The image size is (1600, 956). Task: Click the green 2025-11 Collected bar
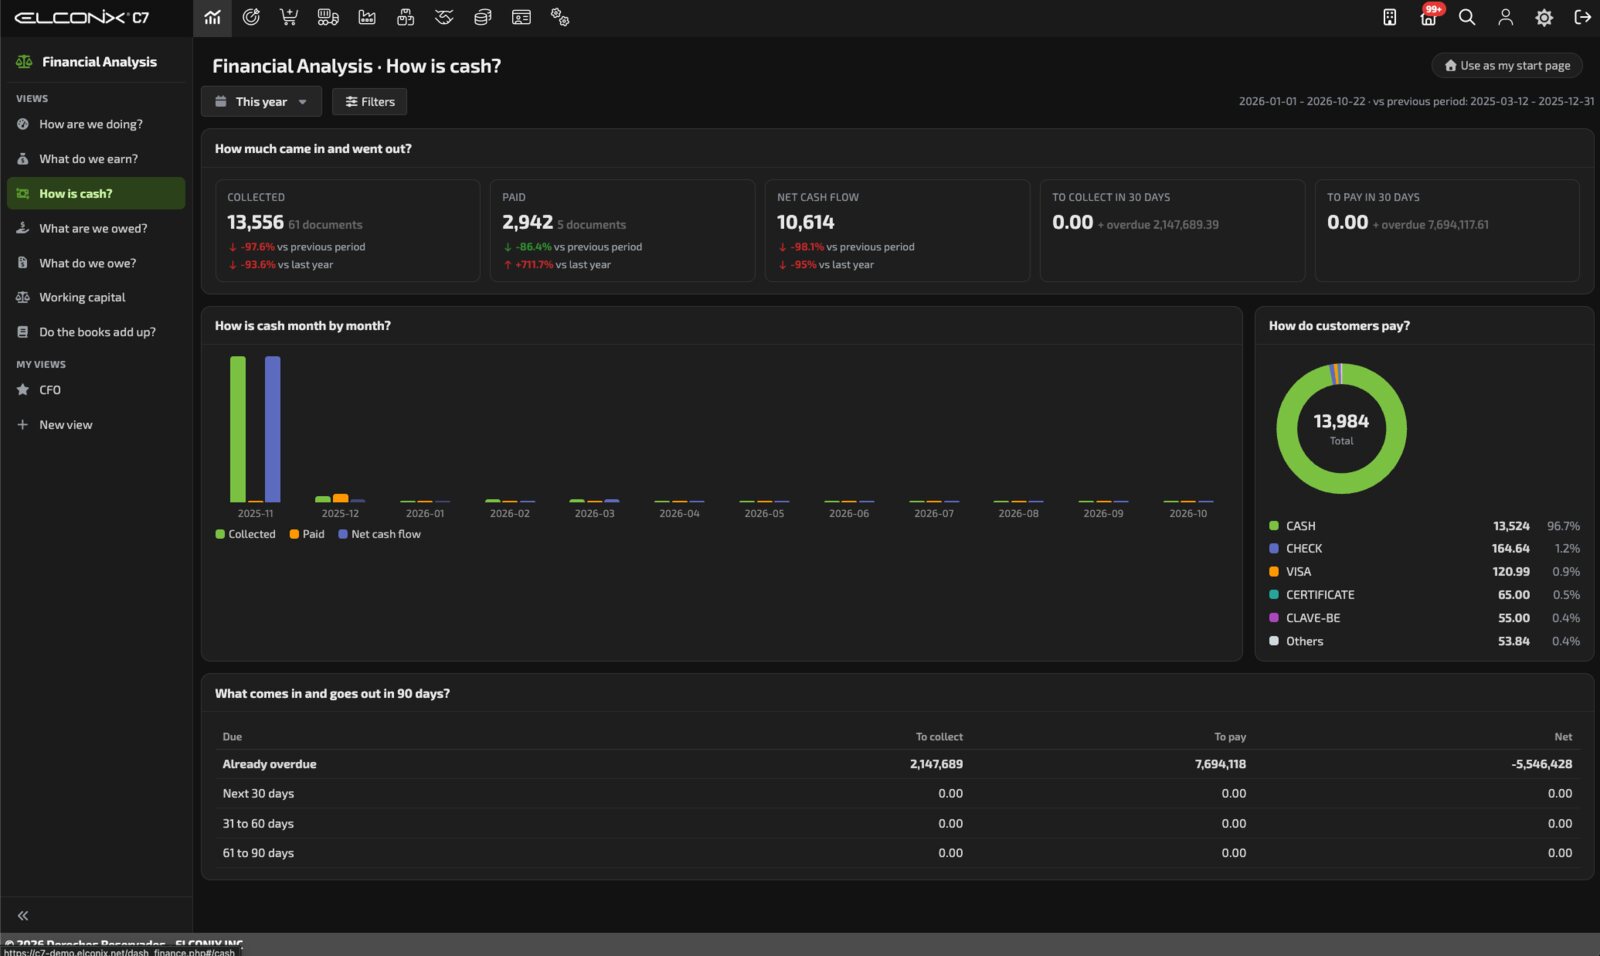[x=238, y=429]
